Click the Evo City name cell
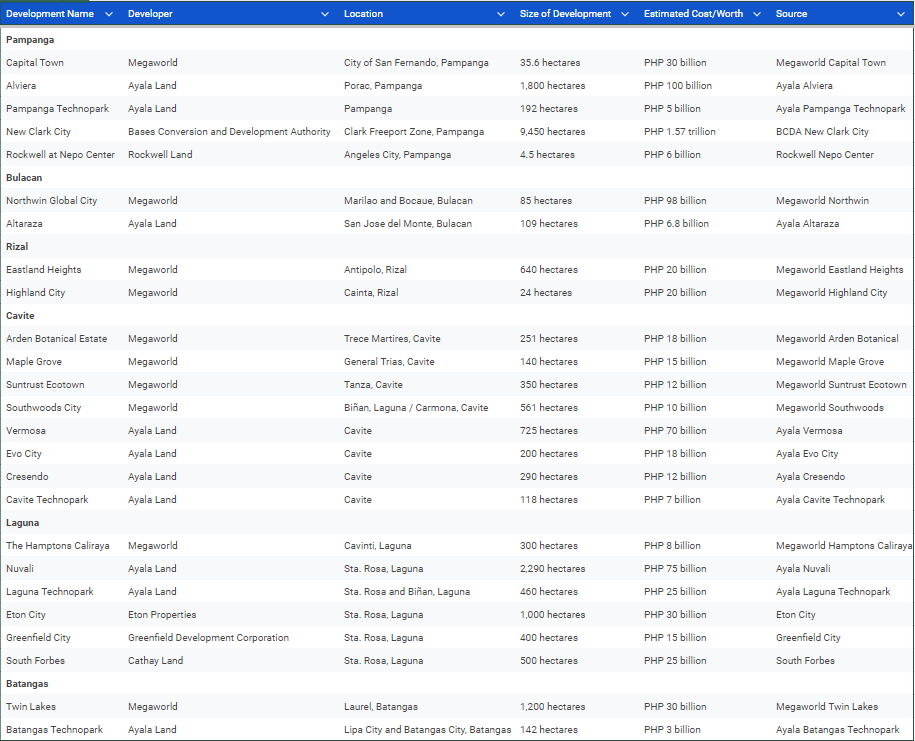The image size is (915, 741). point(23,453)
